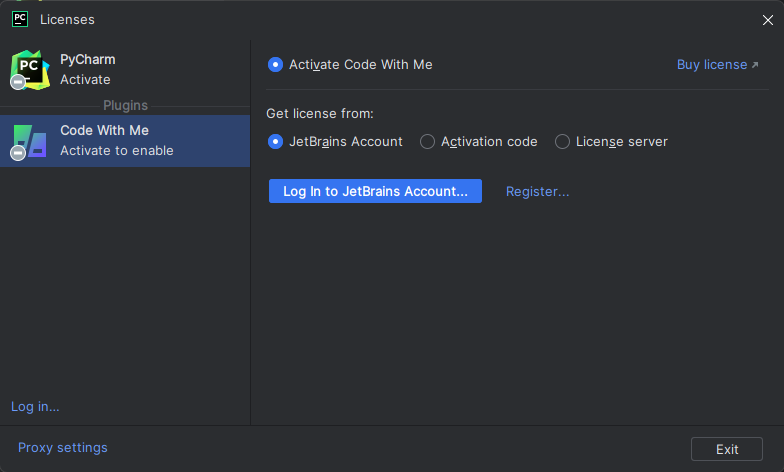Click the Plugins section header

tap(125, 105)
